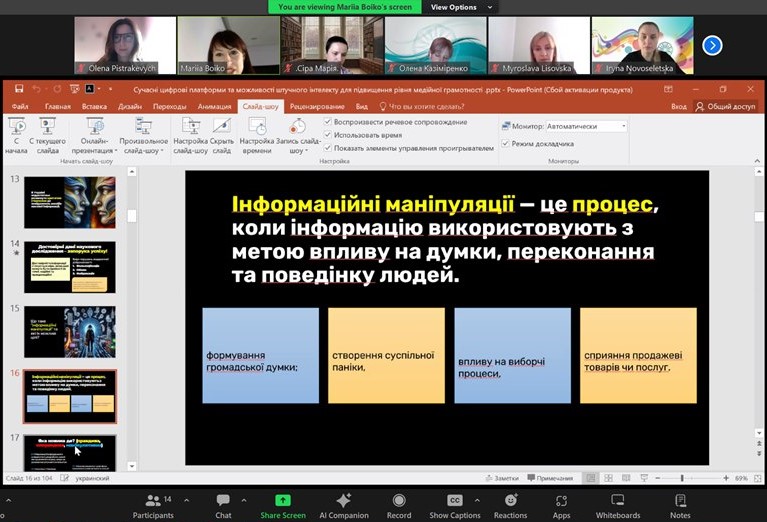Open Zoom 'View Options' dropdown
The height and width of the screenshot is (522, 767).
pos(454,7)
